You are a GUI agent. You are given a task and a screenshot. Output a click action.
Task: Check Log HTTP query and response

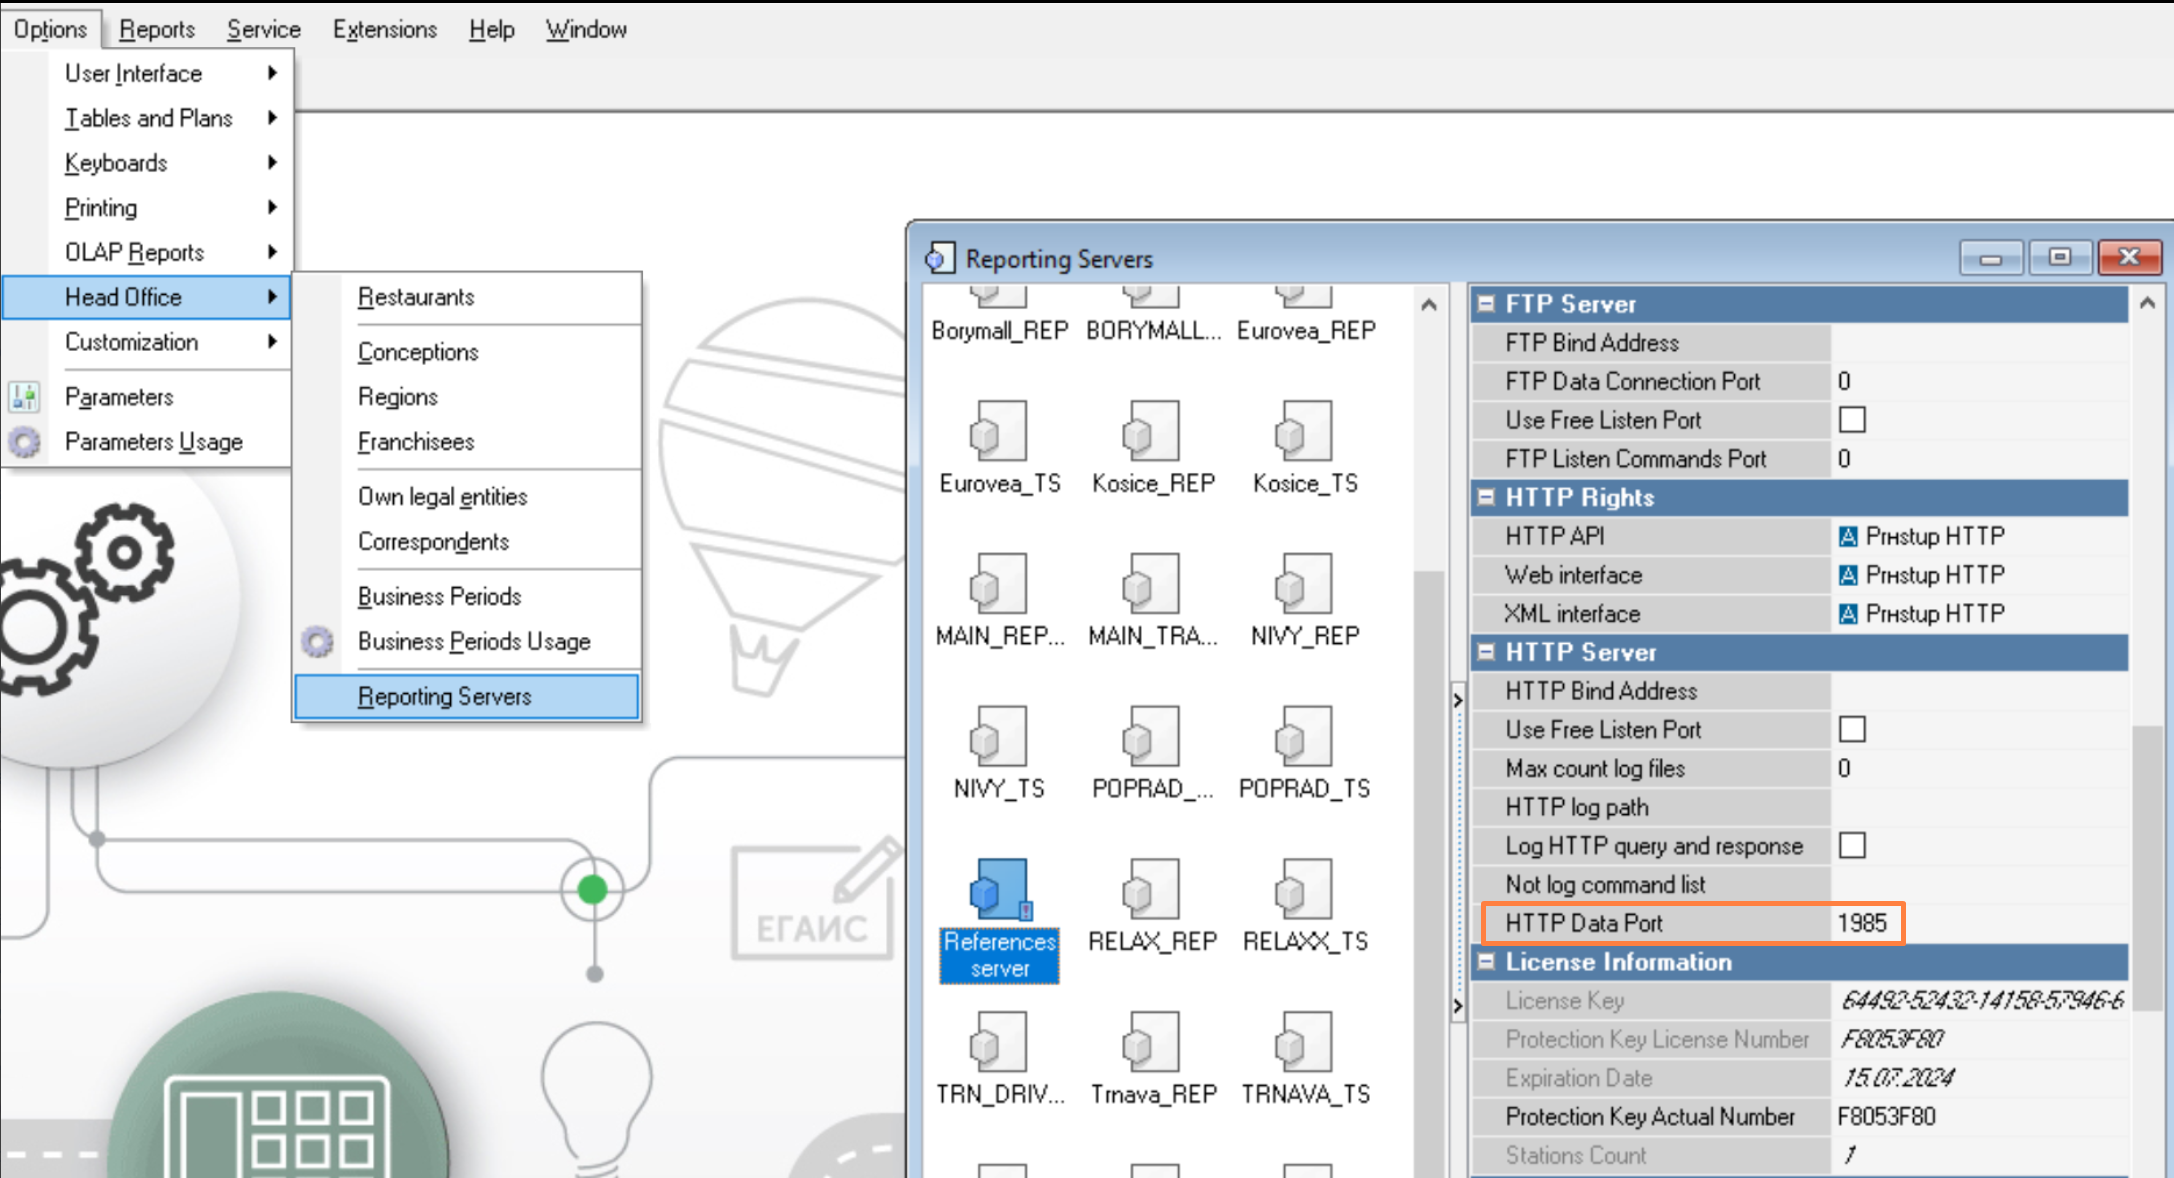pos(1851,846)
